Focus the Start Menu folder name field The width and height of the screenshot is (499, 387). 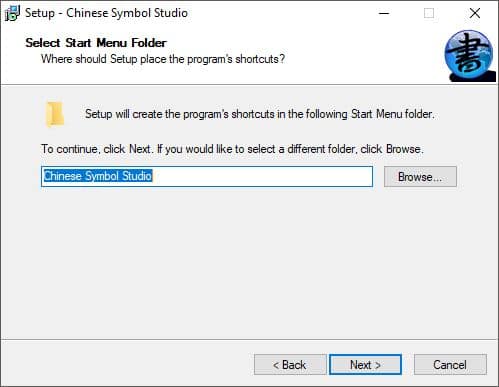click(207, 176)
